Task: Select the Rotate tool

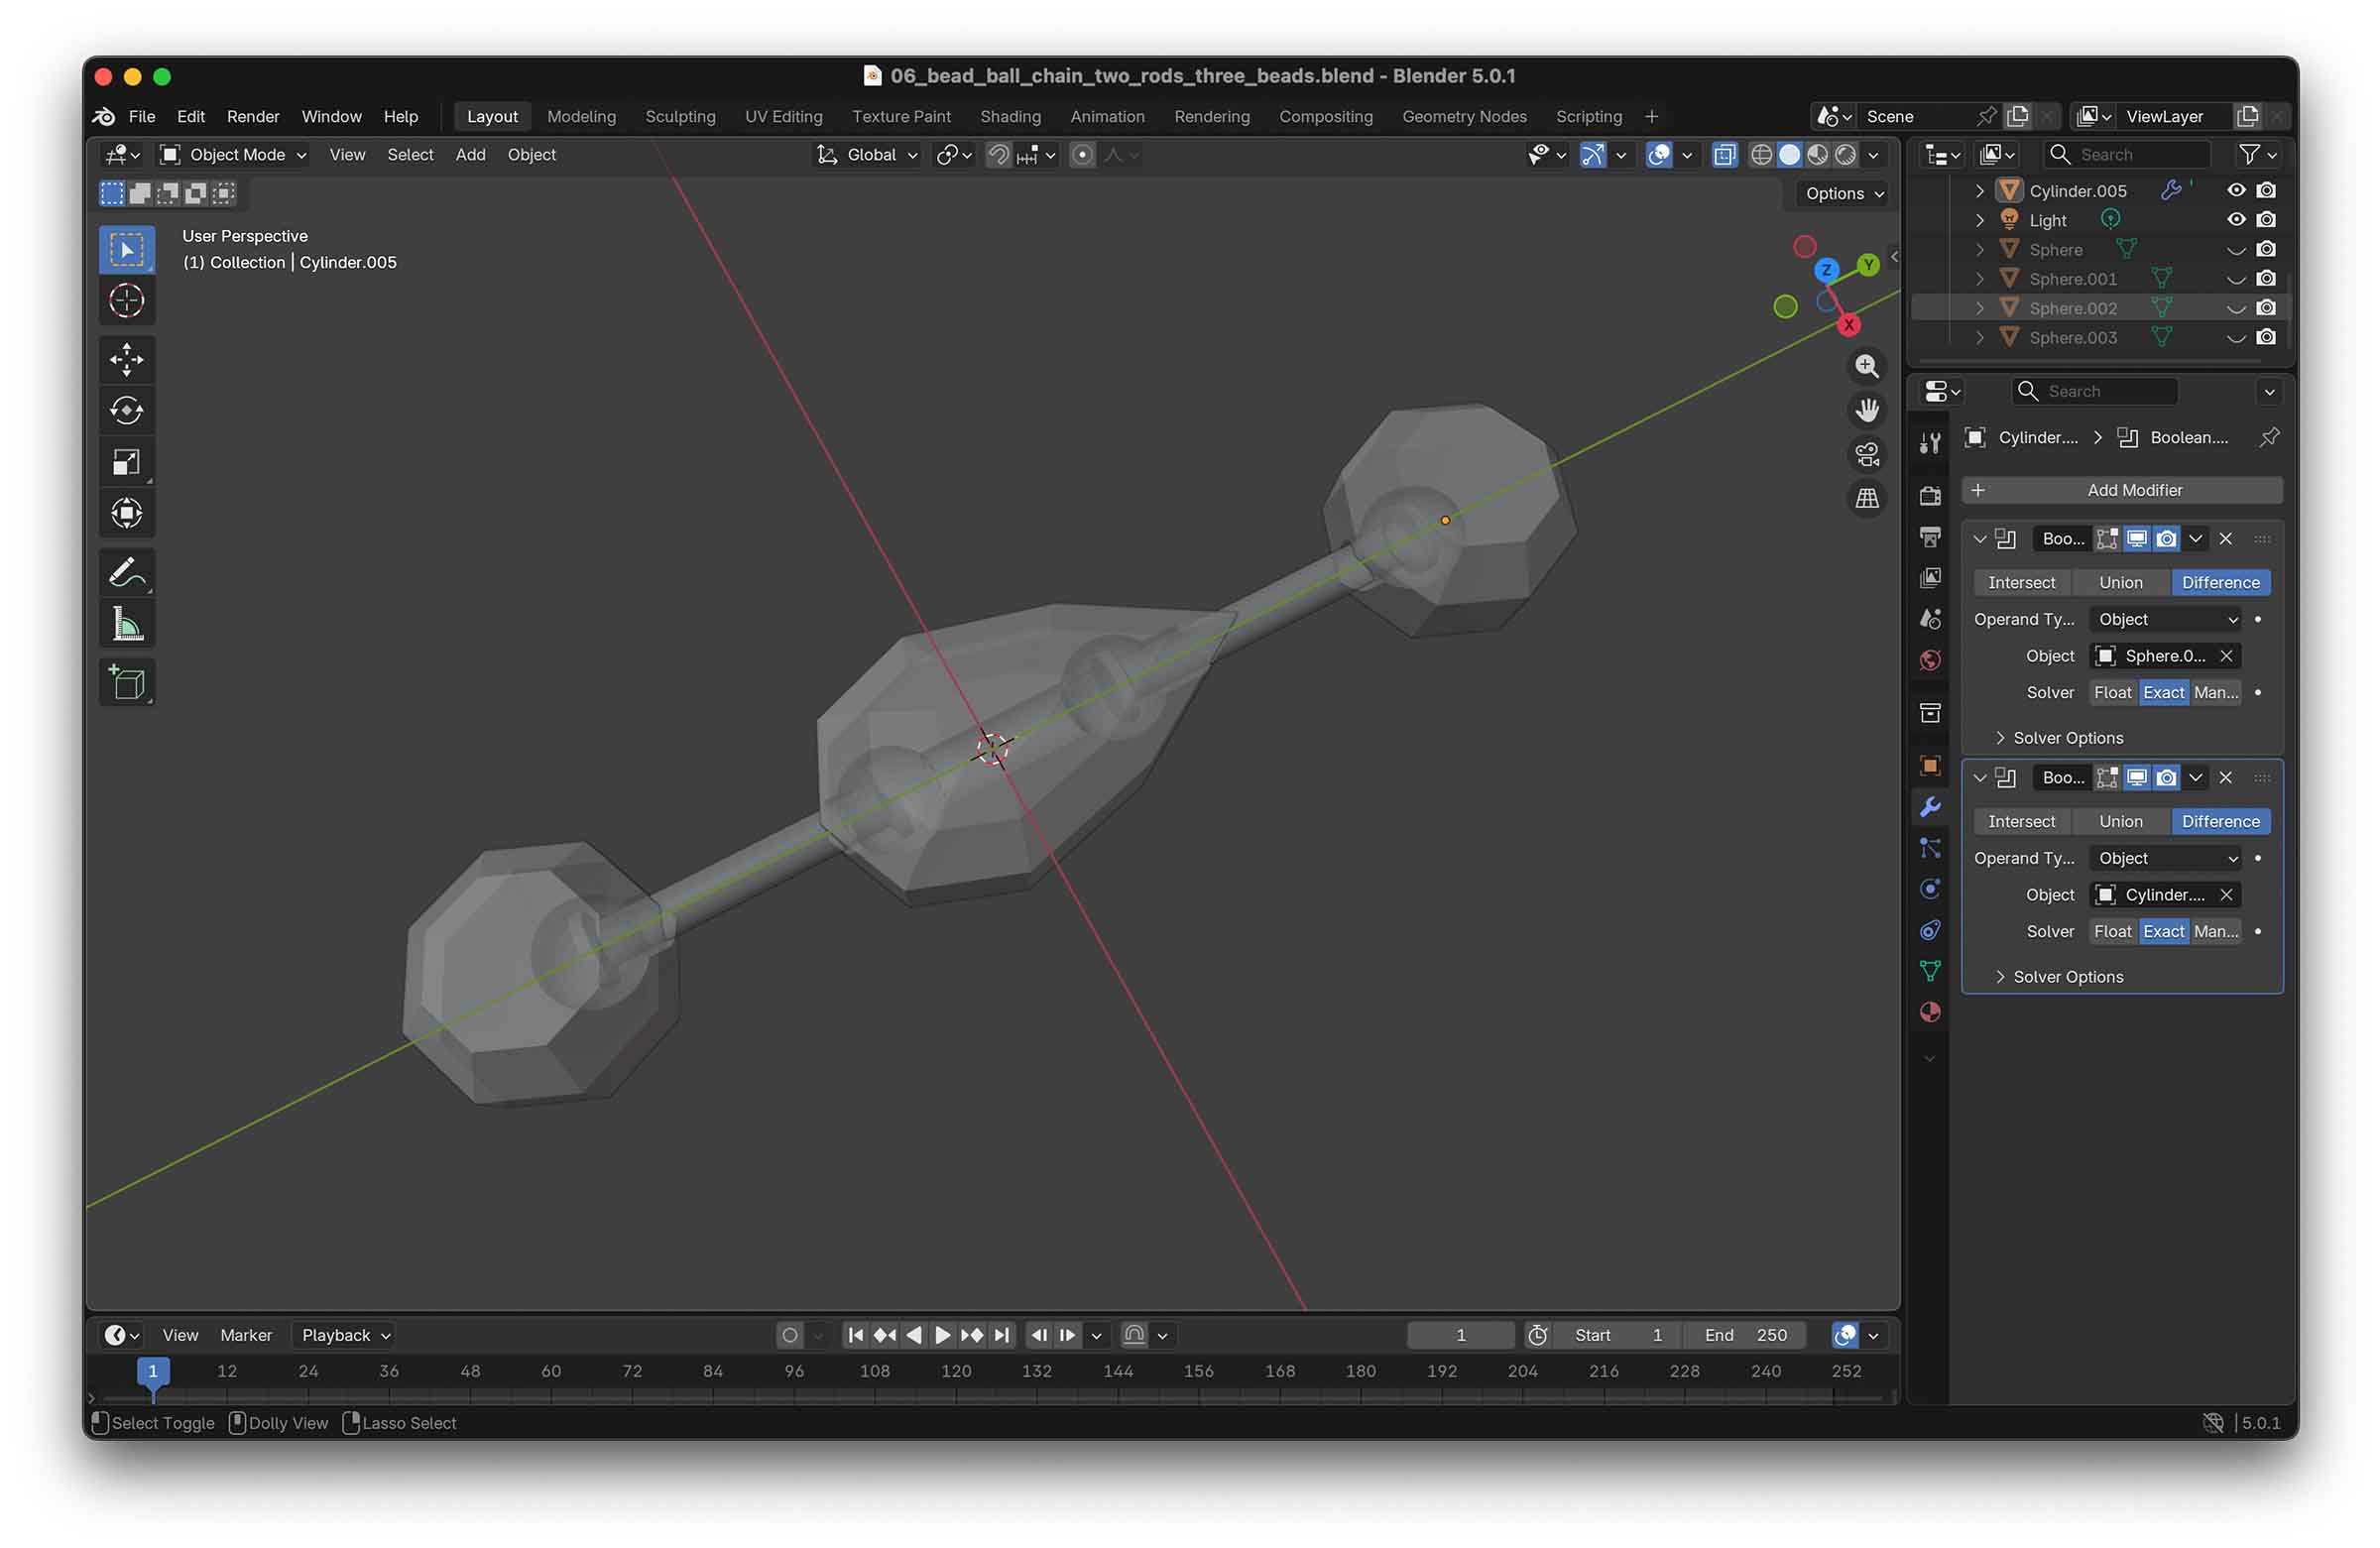Action: click(126, 410)
